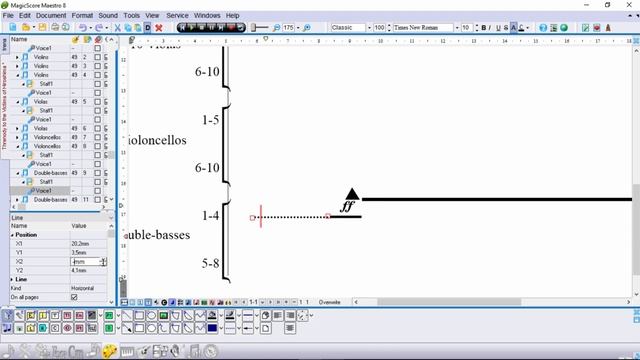Click the Cut scissors icon
640x360 pixels.
118,27
